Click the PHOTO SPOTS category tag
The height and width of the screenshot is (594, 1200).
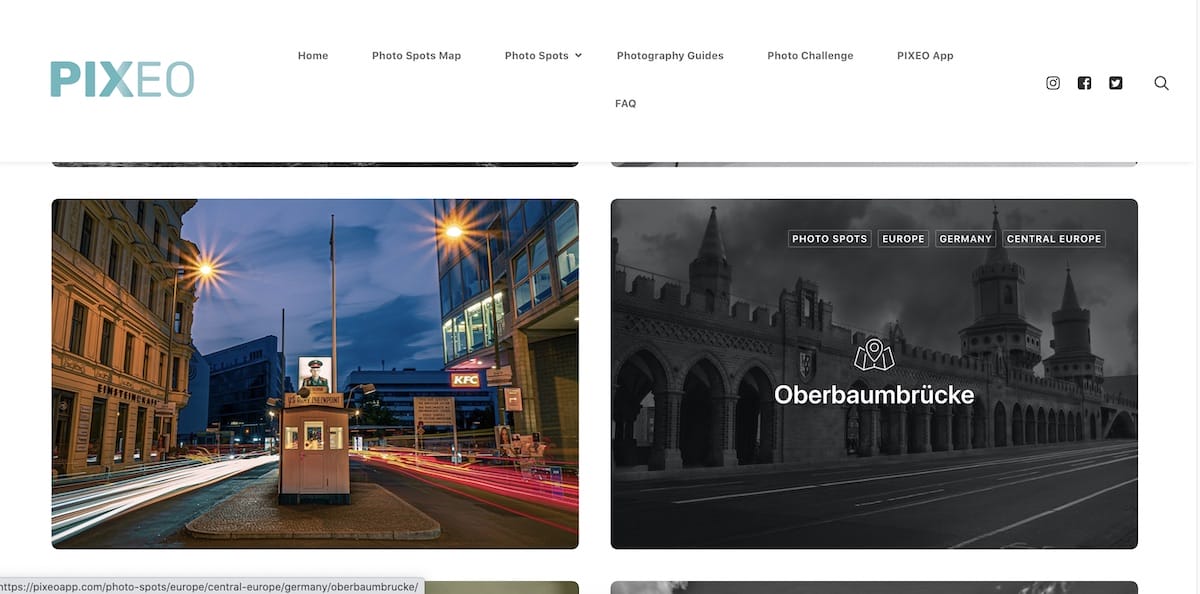pyautogui.click(x=829, y=239)
